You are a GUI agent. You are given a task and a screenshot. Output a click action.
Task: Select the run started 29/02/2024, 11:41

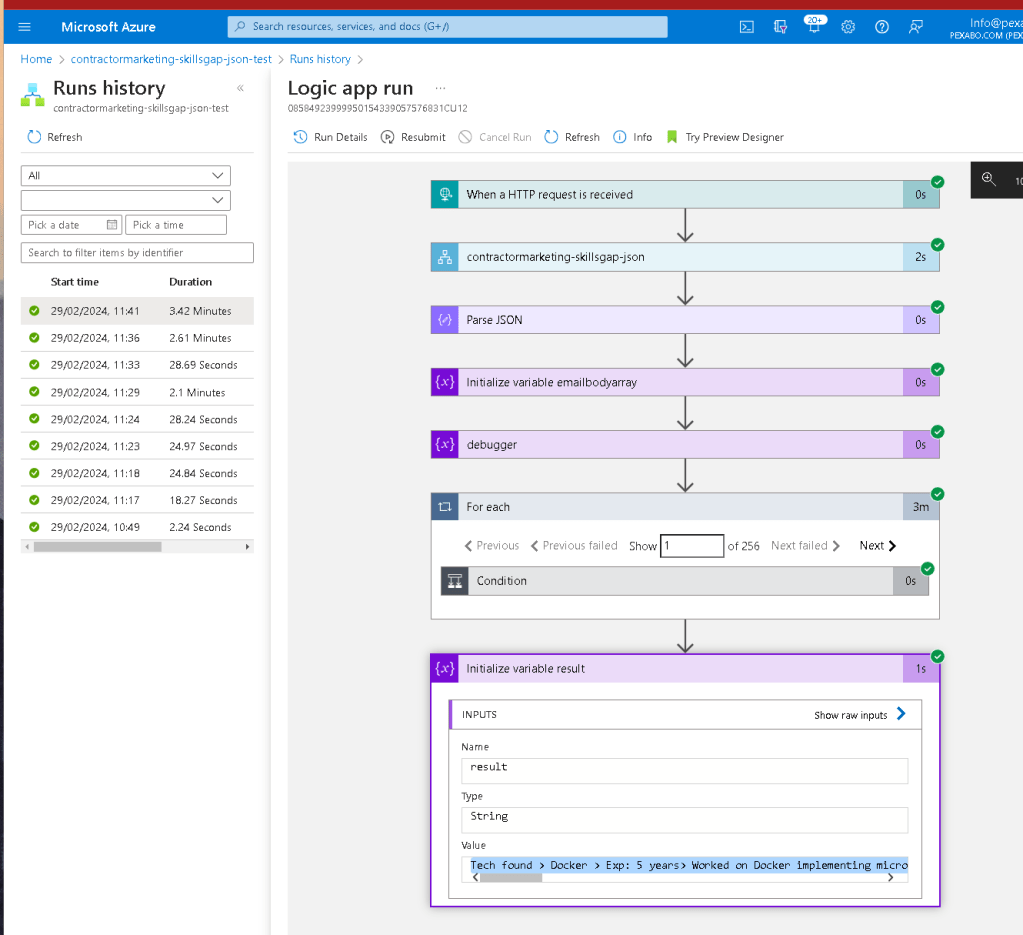[x=137, y=311]
